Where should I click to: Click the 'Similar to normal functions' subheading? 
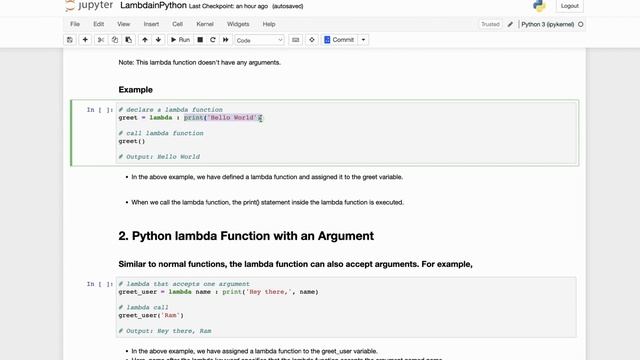click(296, 264)
